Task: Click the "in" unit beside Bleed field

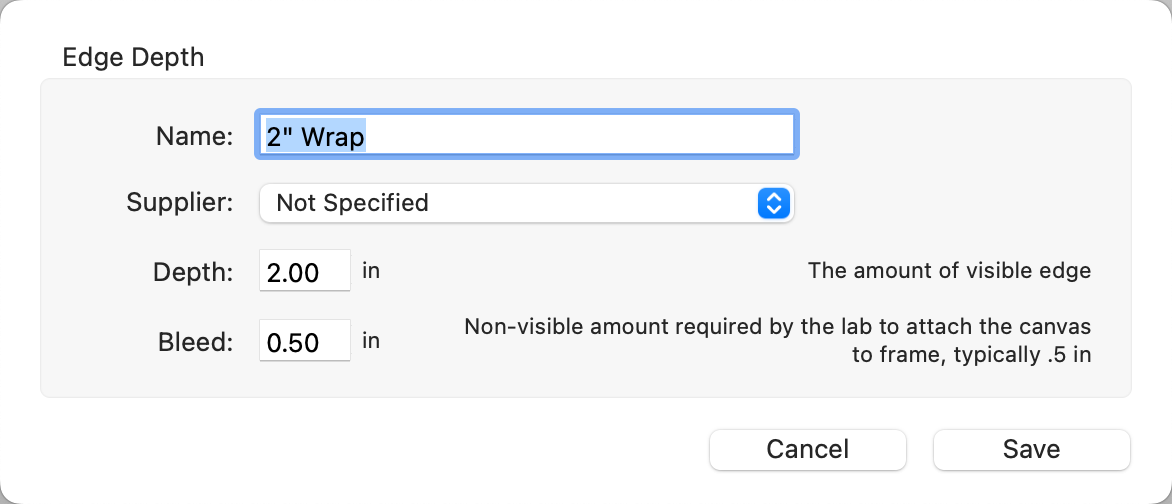Action: (x=371, y=341)
